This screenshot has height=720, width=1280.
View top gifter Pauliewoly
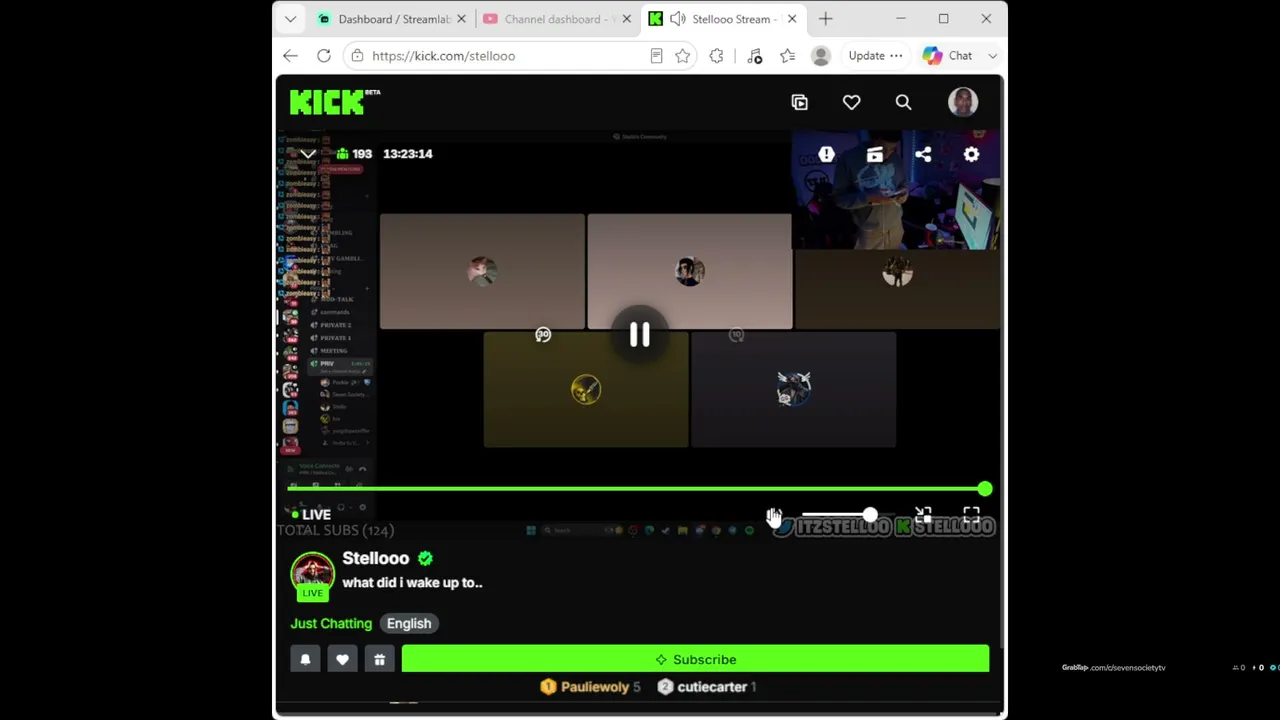coord(590,687)
